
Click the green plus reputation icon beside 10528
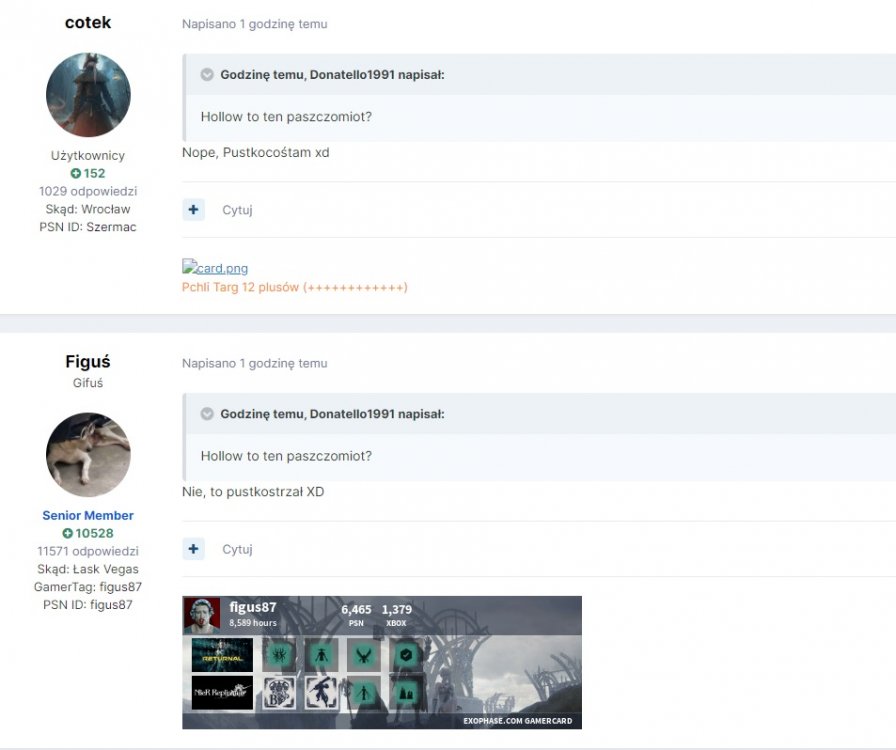pyautogui.click(x=67, y=533)
